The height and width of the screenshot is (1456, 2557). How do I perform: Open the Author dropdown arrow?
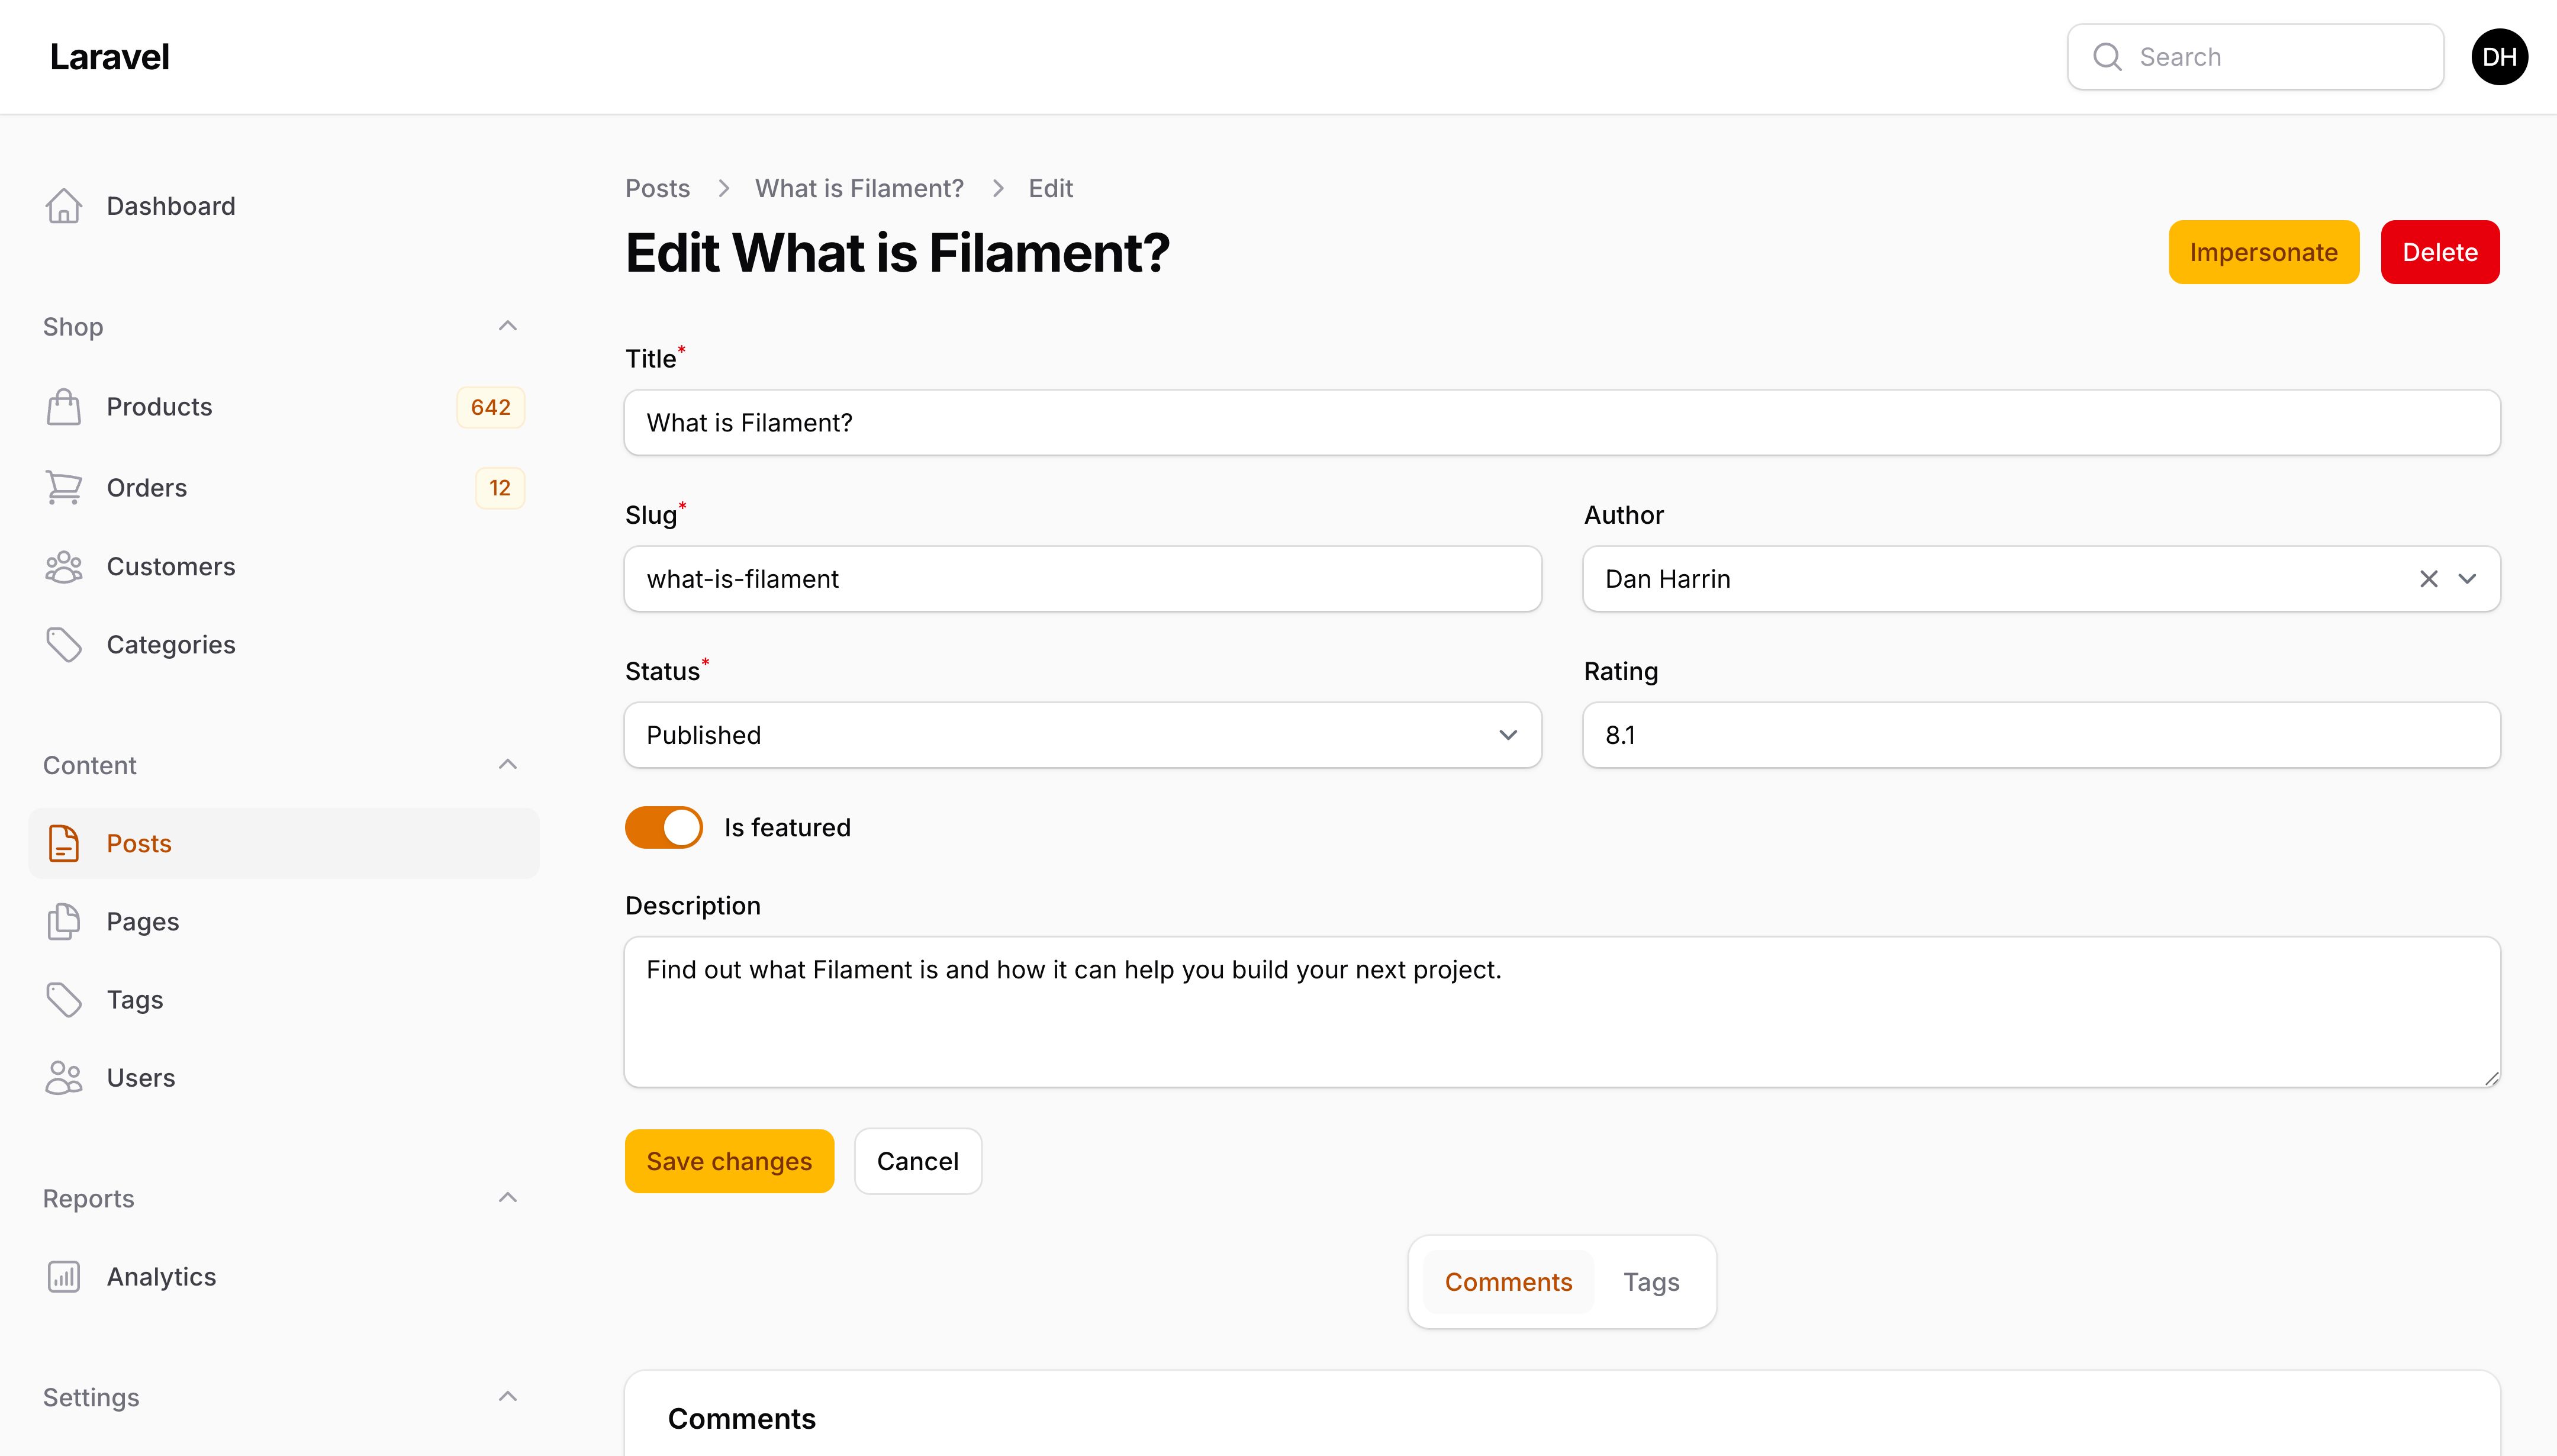tap(2467, 579)
